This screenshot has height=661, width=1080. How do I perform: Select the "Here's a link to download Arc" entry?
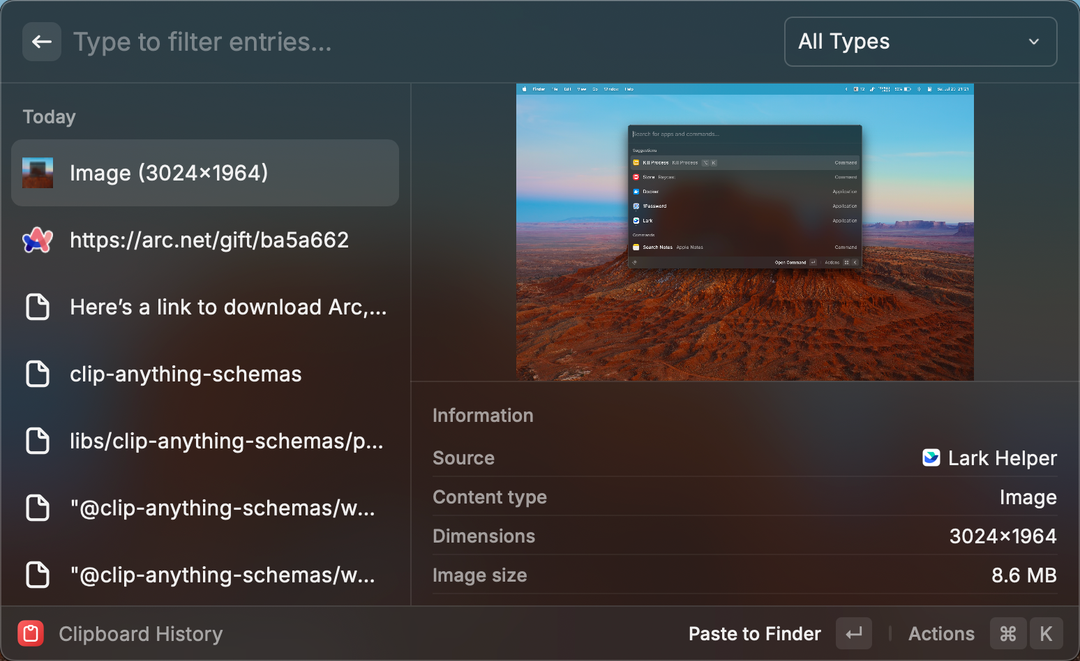228,307
